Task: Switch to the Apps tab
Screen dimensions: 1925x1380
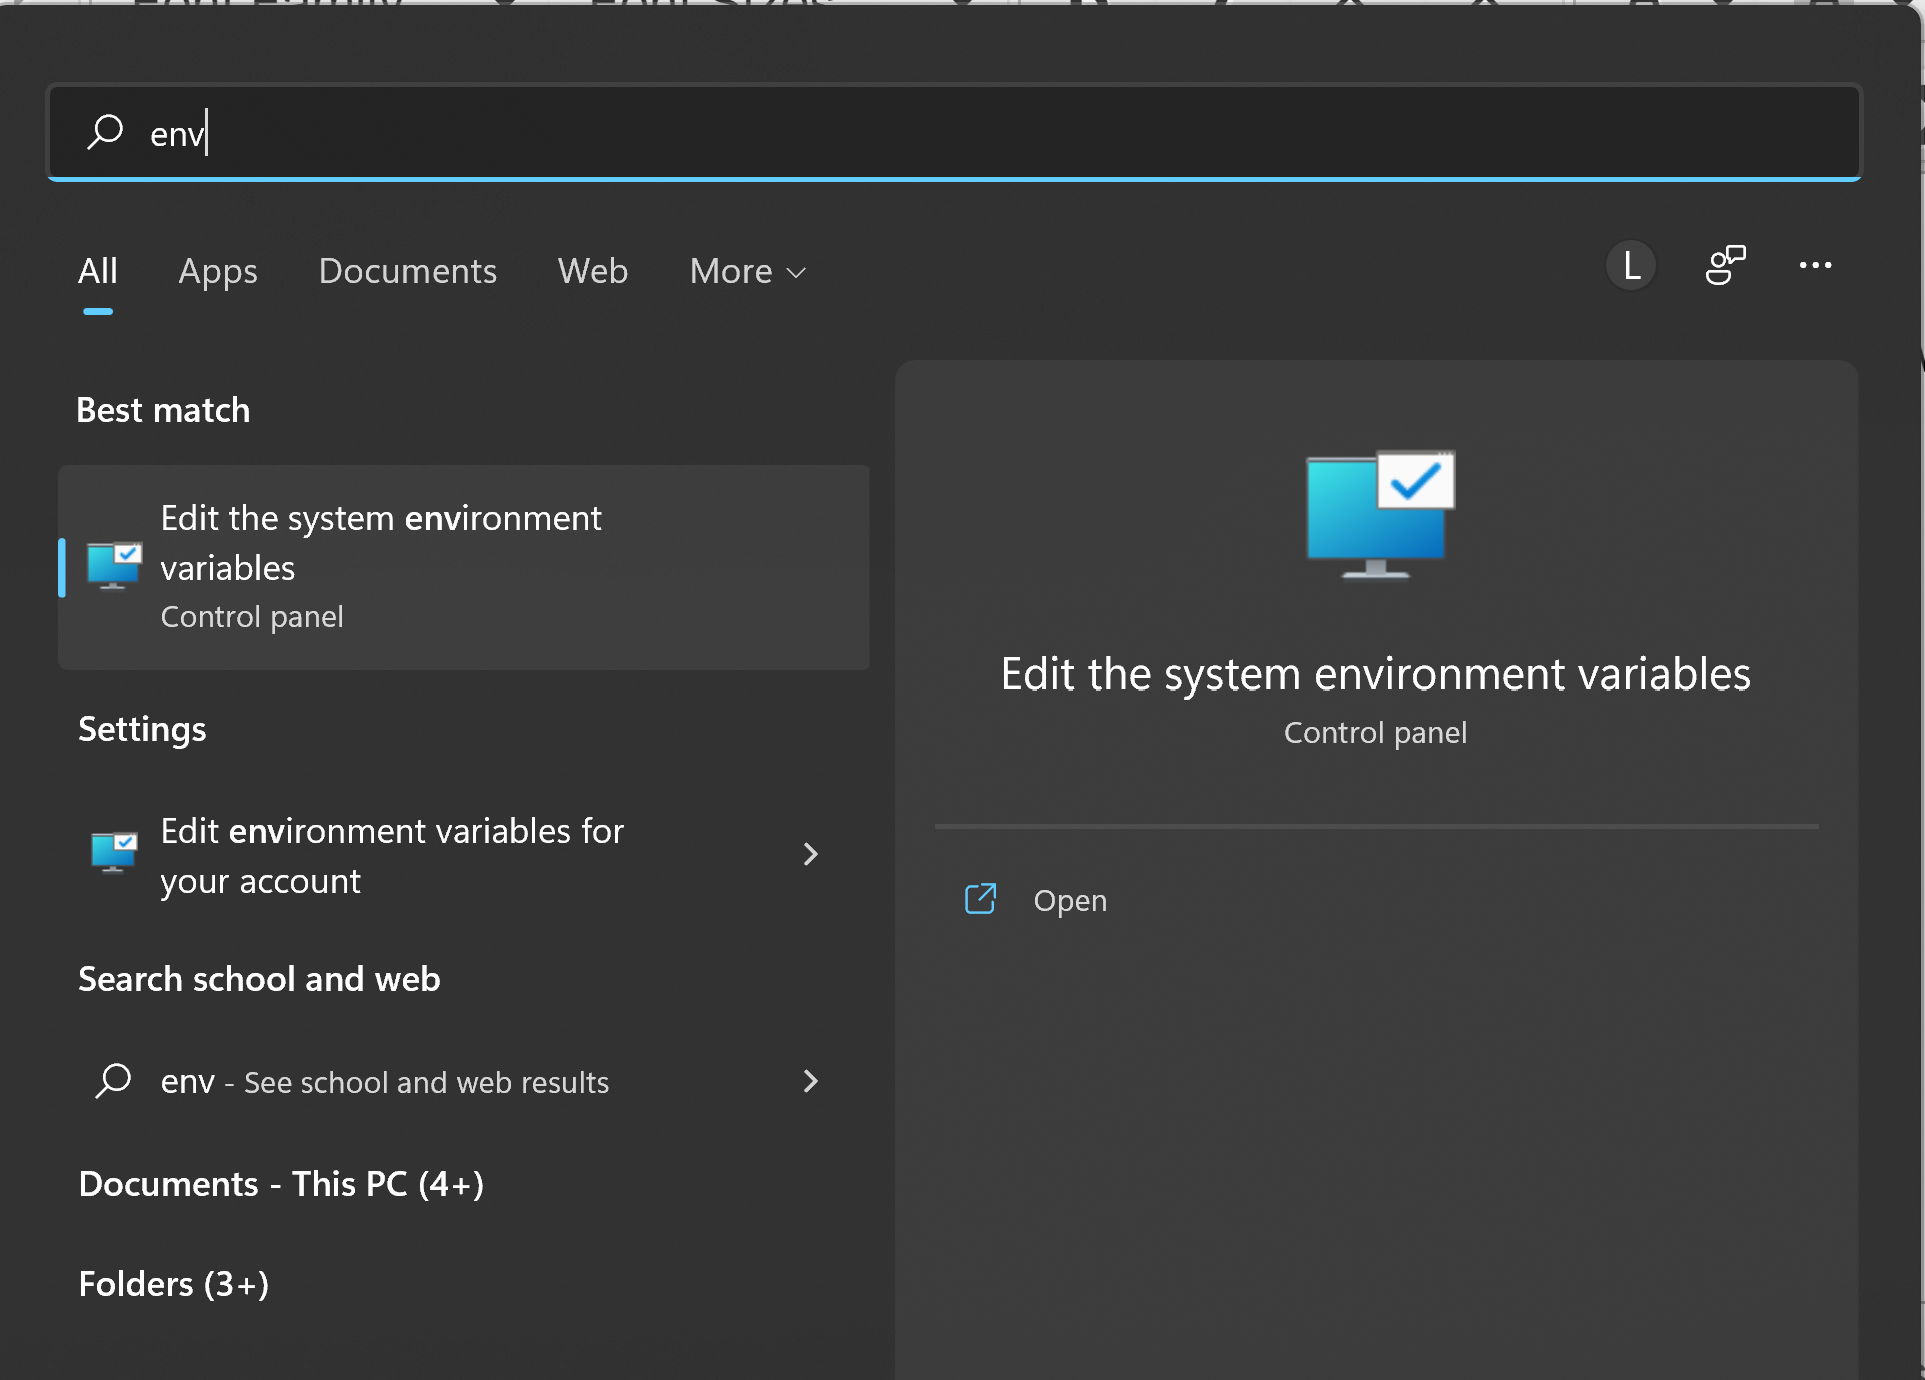Action: tap(218, 272)
